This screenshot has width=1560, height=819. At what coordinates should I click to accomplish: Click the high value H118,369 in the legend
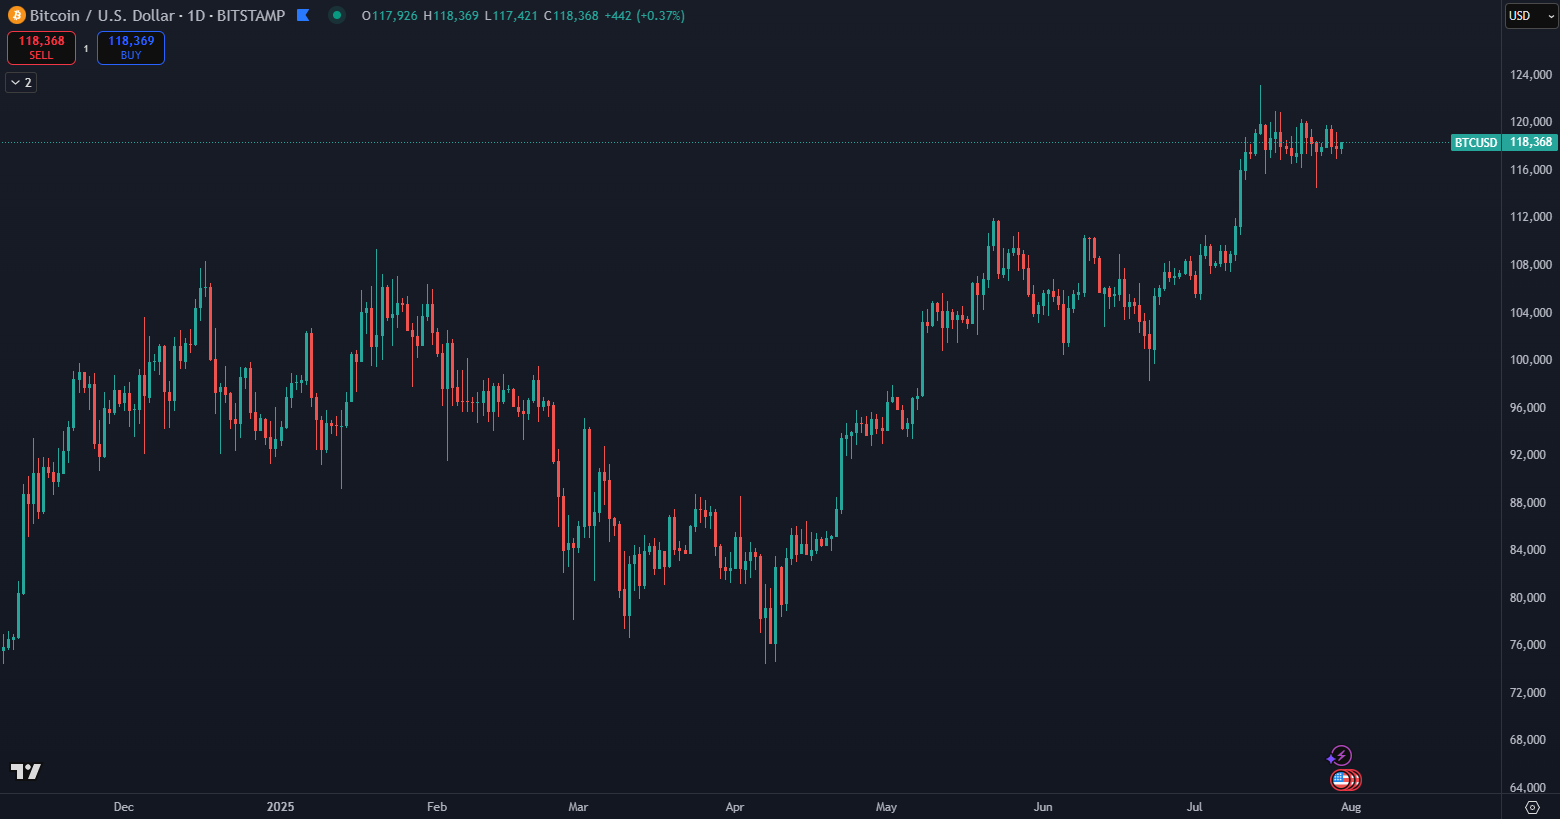coord(451,16)
